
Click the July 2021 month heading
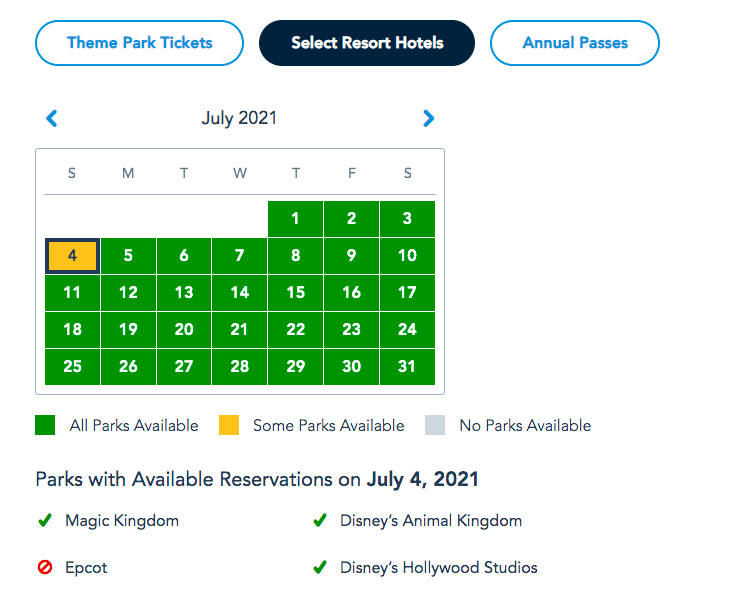tap(239, 118)
